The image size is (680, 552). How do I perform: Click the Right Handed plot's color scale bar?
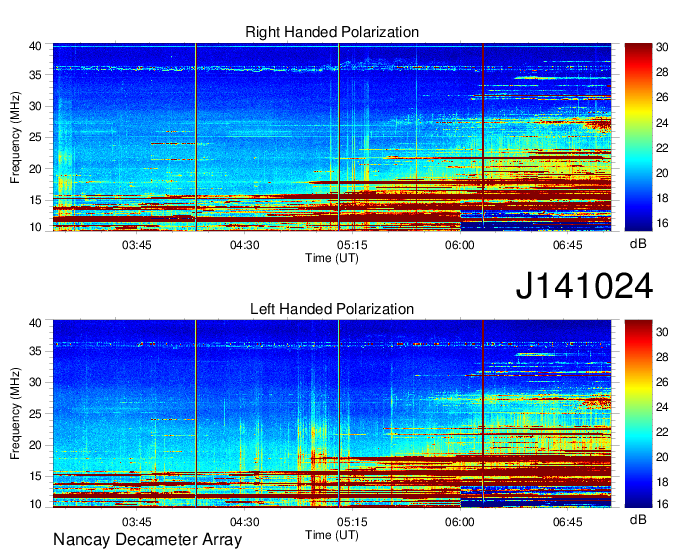(638, 137)
